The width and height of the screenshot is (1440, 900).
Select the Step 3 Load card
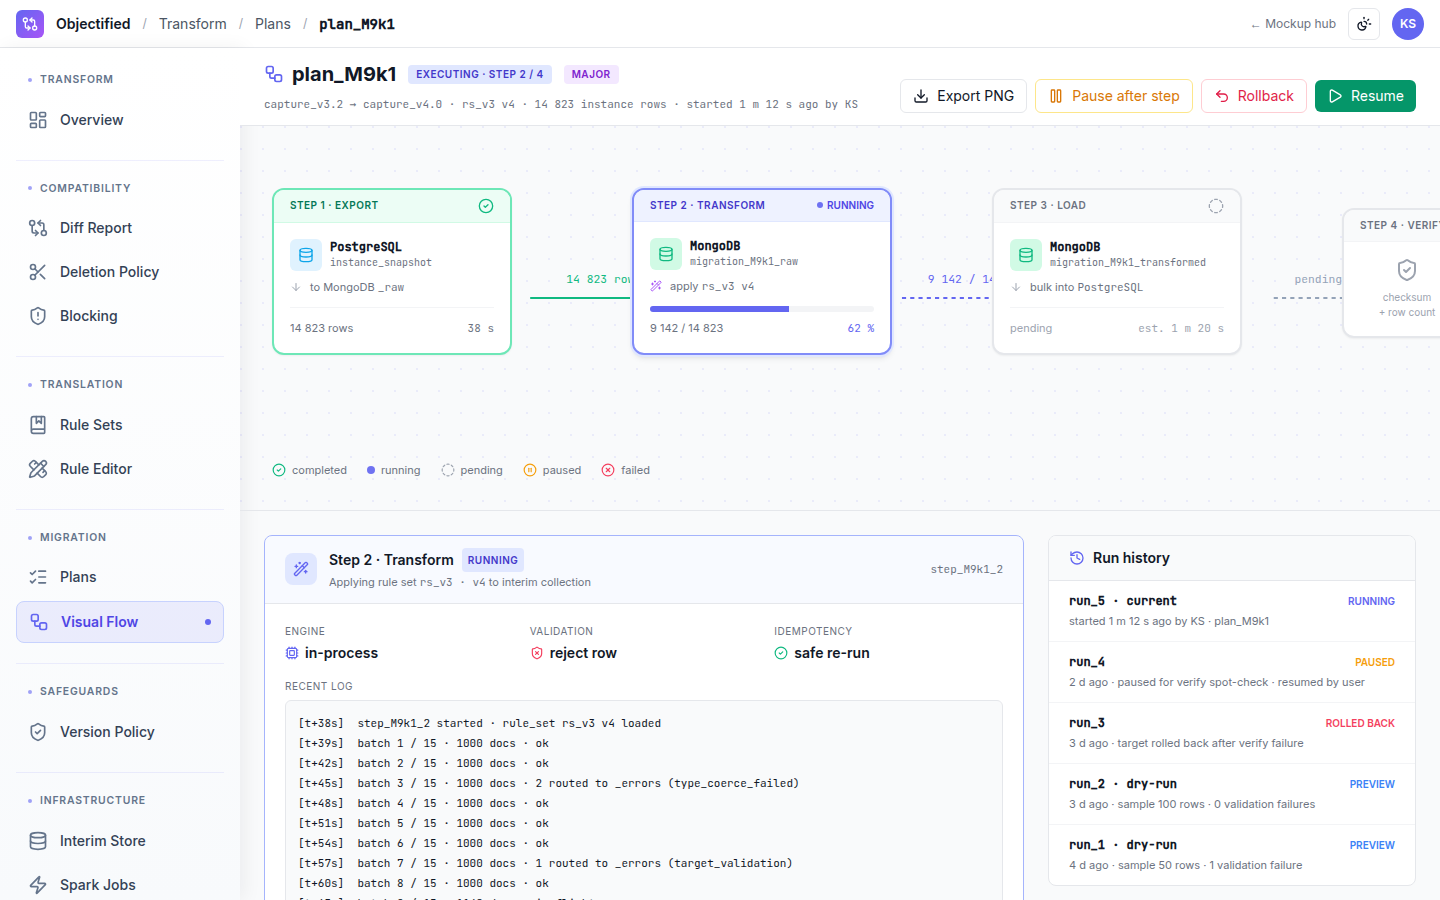tap(1117, 272)
